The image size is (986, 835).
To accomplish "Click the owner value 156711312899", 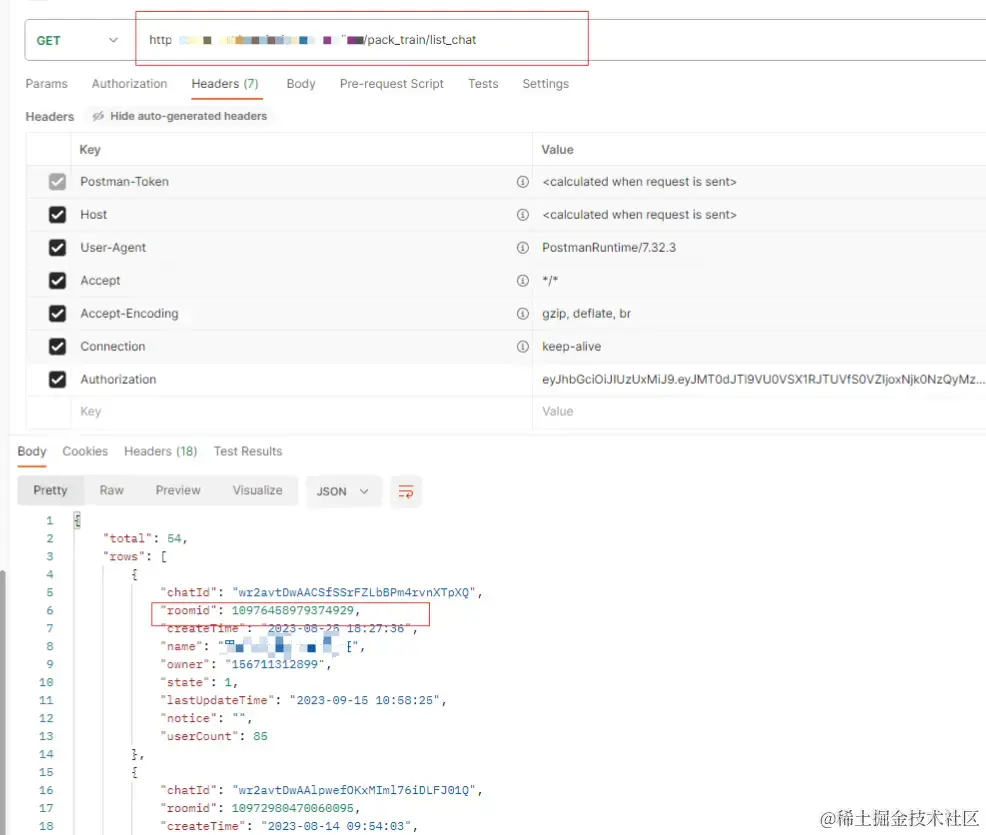I will click(x=275, y=665).
